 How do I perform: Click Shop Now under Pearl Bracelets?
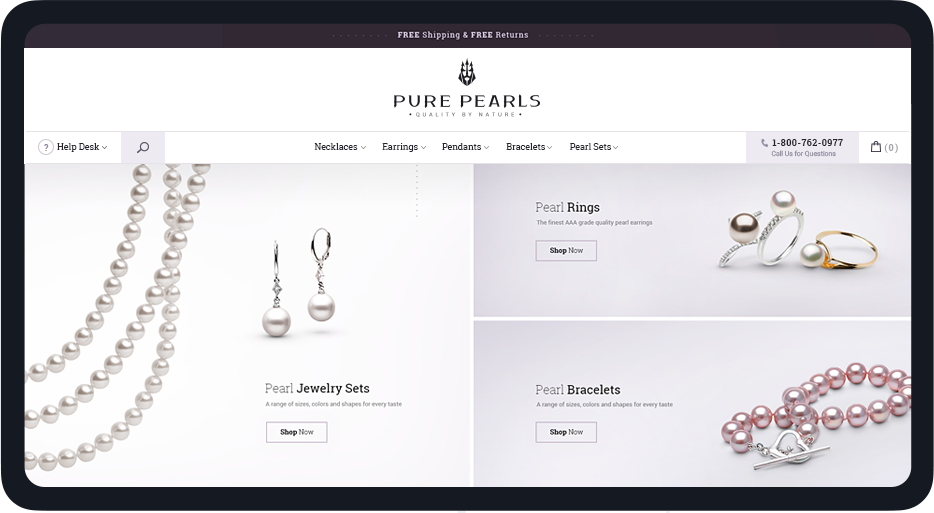[x=566, y=432]
